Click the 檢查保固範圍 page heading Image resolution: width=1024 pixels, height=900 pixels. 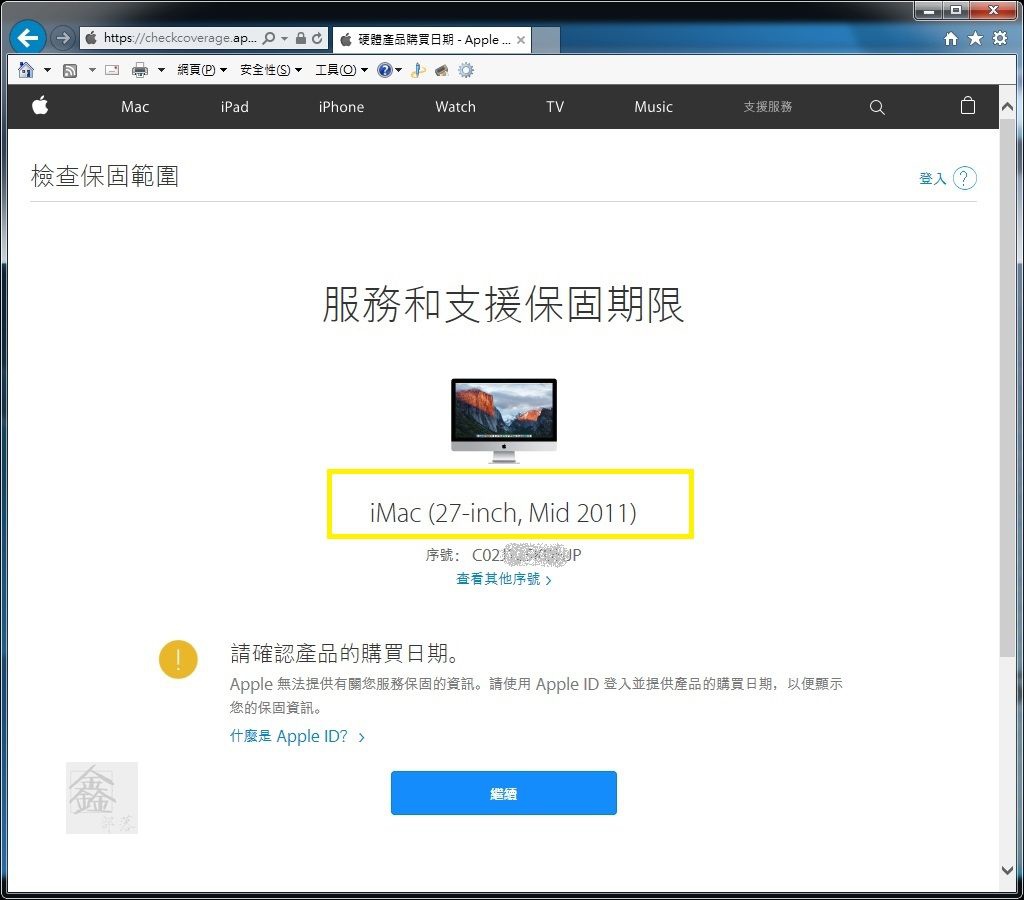coord(104,176)
